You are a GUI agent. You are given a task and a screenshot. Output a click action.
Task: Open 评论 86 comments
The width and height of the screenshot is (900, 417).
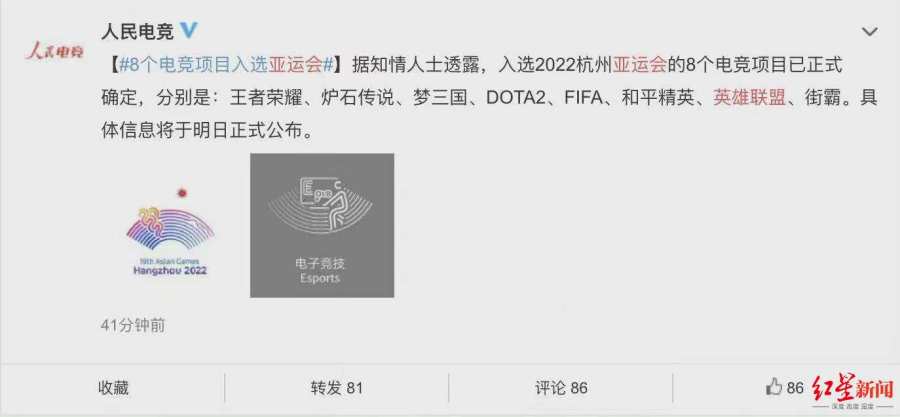[x=561, y=388]
